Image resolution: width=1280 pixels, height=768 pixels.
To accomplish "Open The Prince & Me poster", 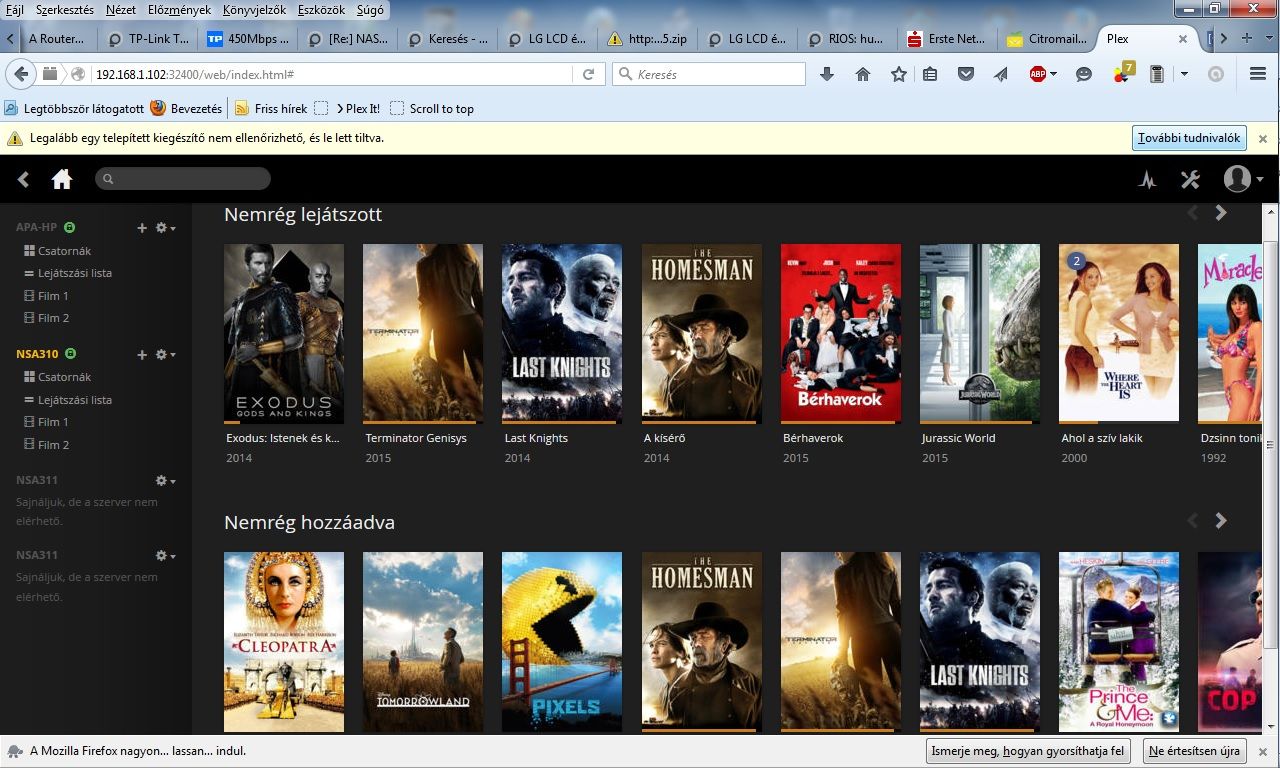I will point(1119,641).
